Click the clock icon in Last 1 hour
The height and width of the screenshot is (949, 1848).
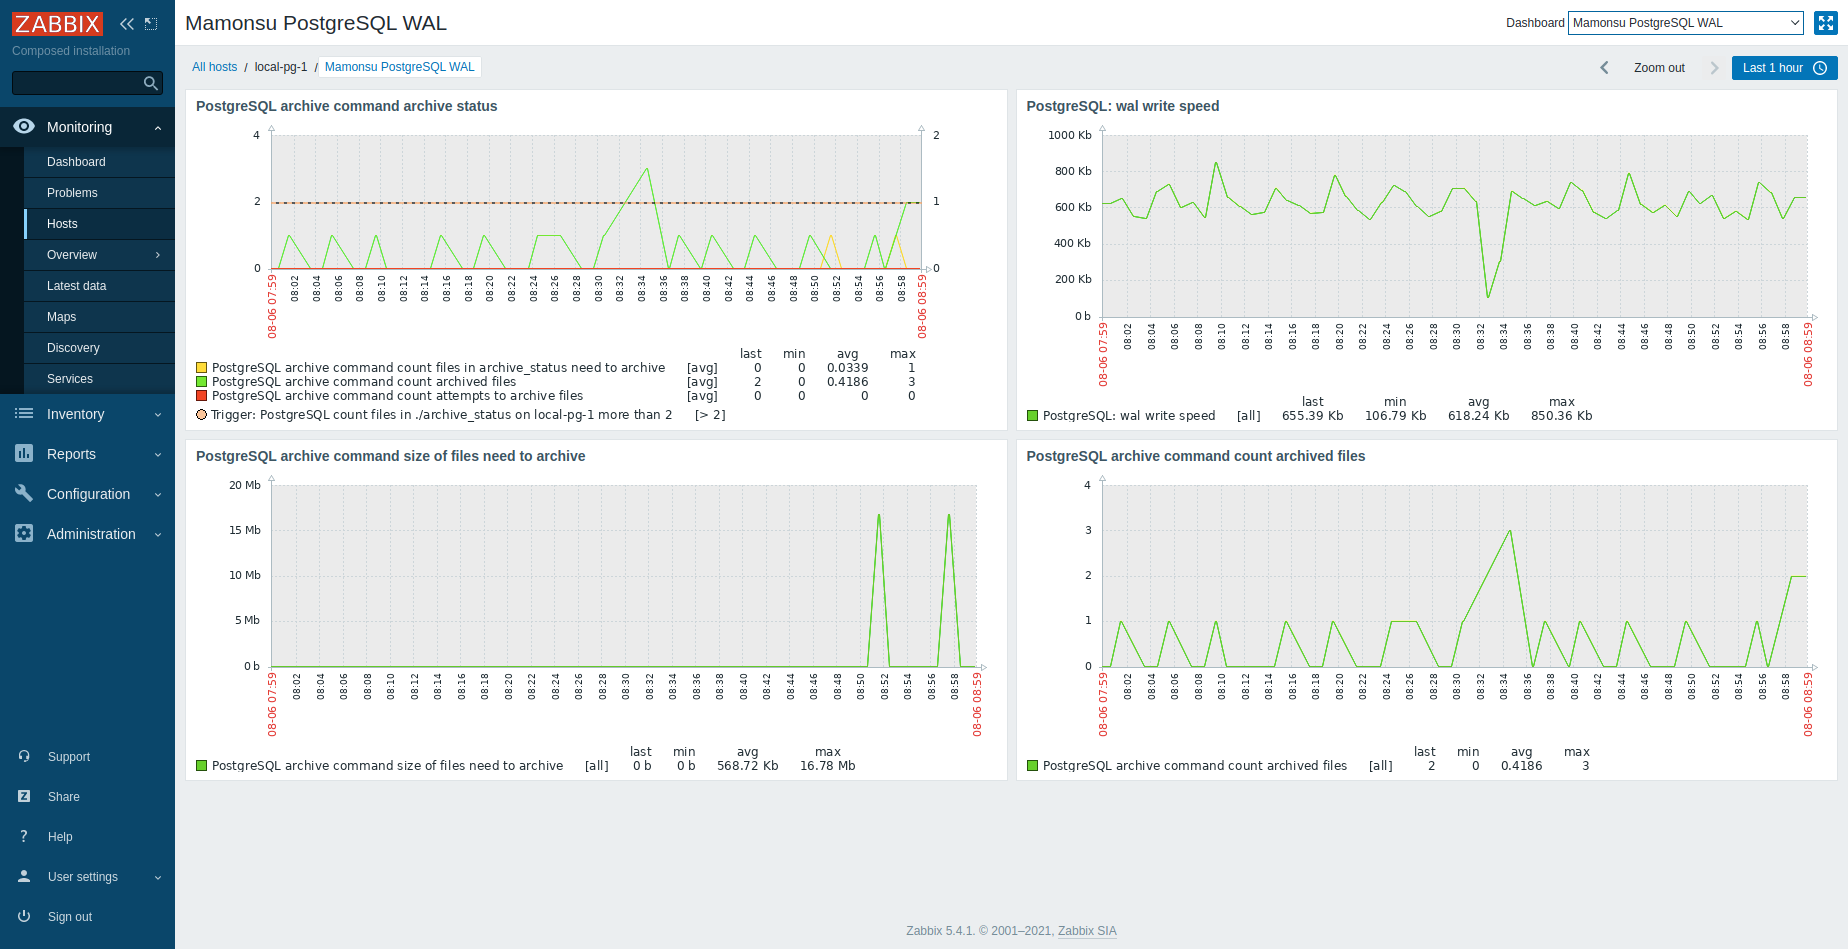(x=1820, y=68)
